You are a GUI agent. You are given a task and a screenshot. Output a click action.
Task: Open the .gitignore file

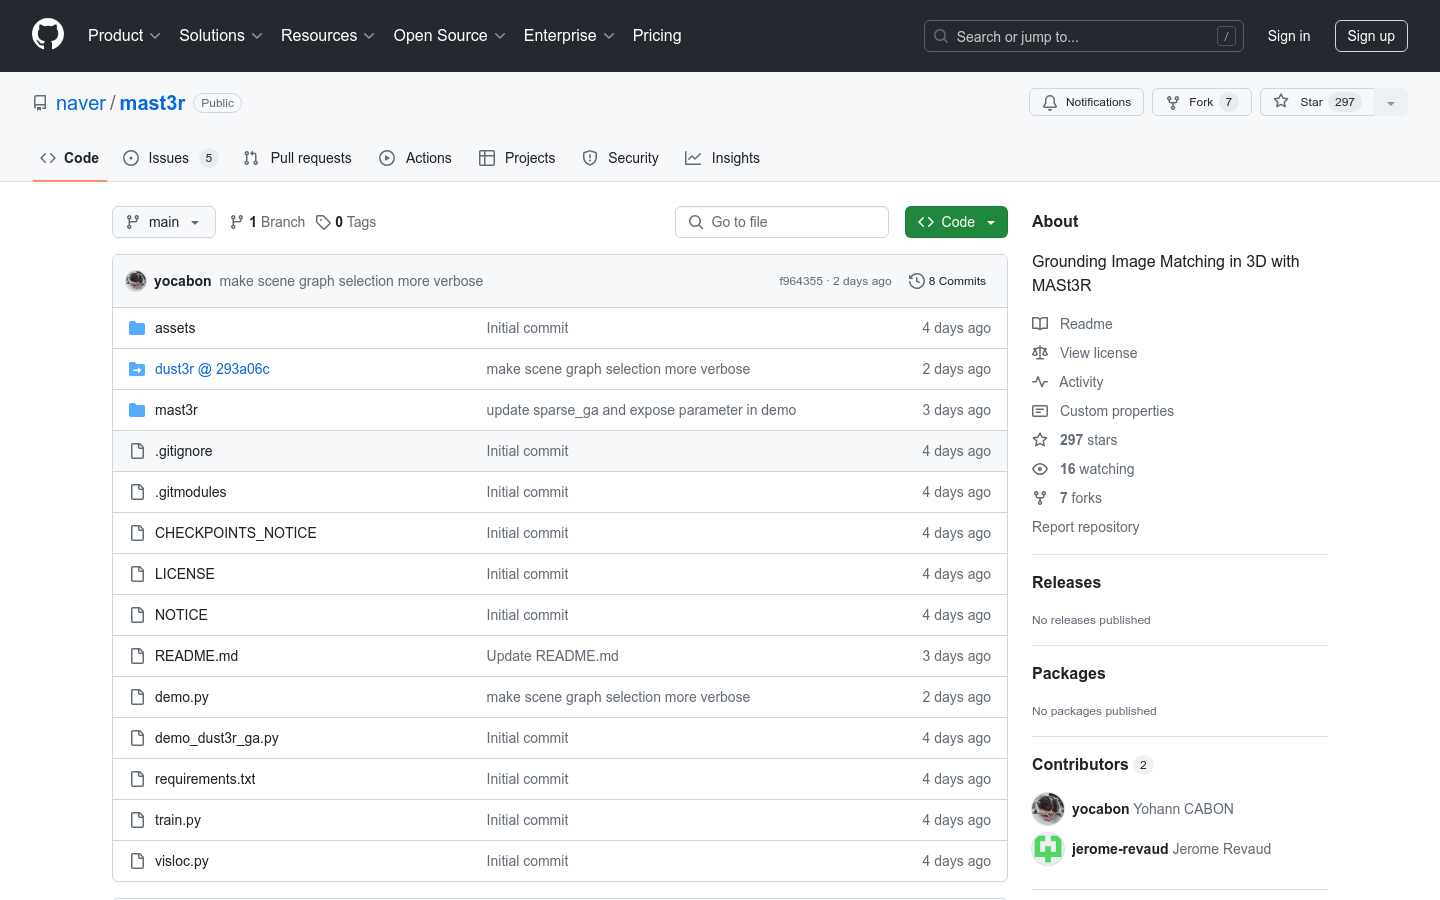click(x=184, y=451)
